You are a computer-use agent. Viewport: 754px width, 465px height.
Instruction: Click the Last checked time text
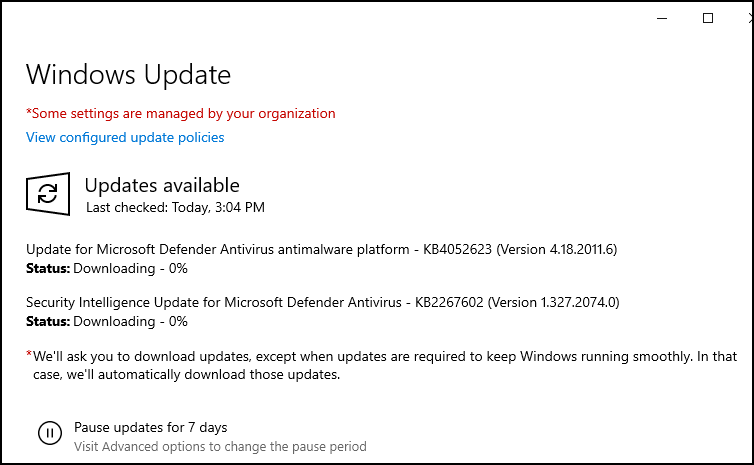pyautogui.click(x=176, y=207)
